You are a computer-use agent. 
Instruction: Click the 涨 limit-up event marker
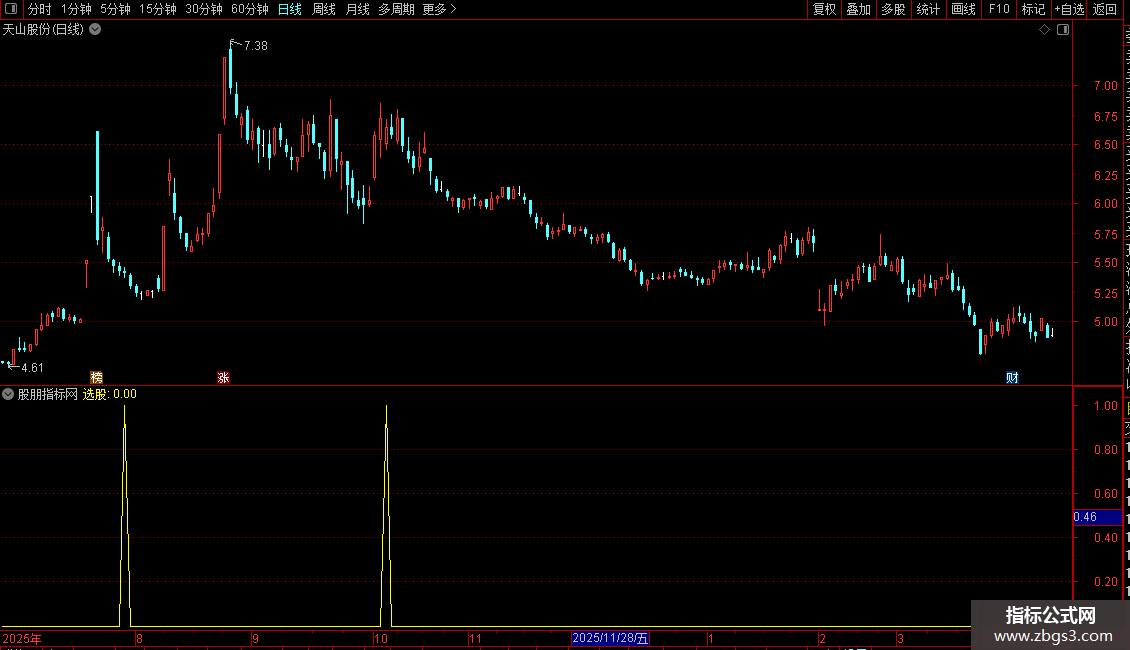click(223, 378)
